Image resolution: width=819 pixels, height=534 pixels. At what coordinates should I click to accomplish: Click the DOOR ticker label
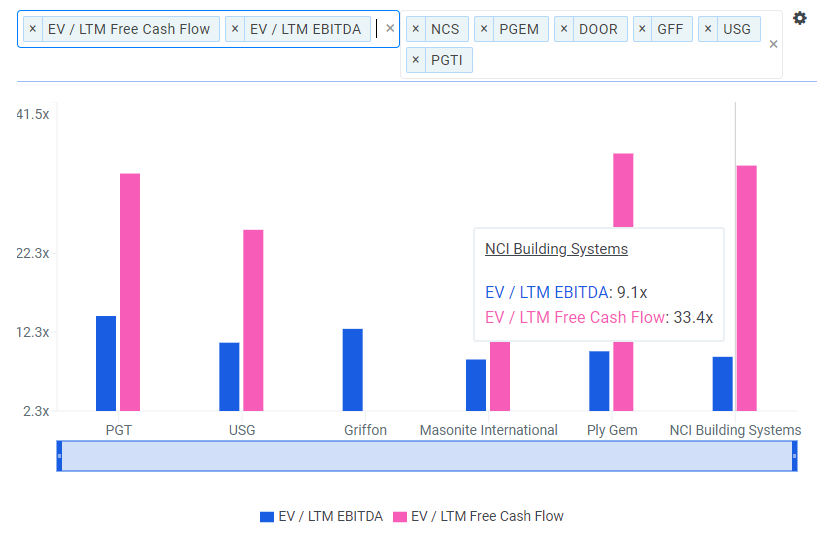pyautogui.click(x=598, y=29)
